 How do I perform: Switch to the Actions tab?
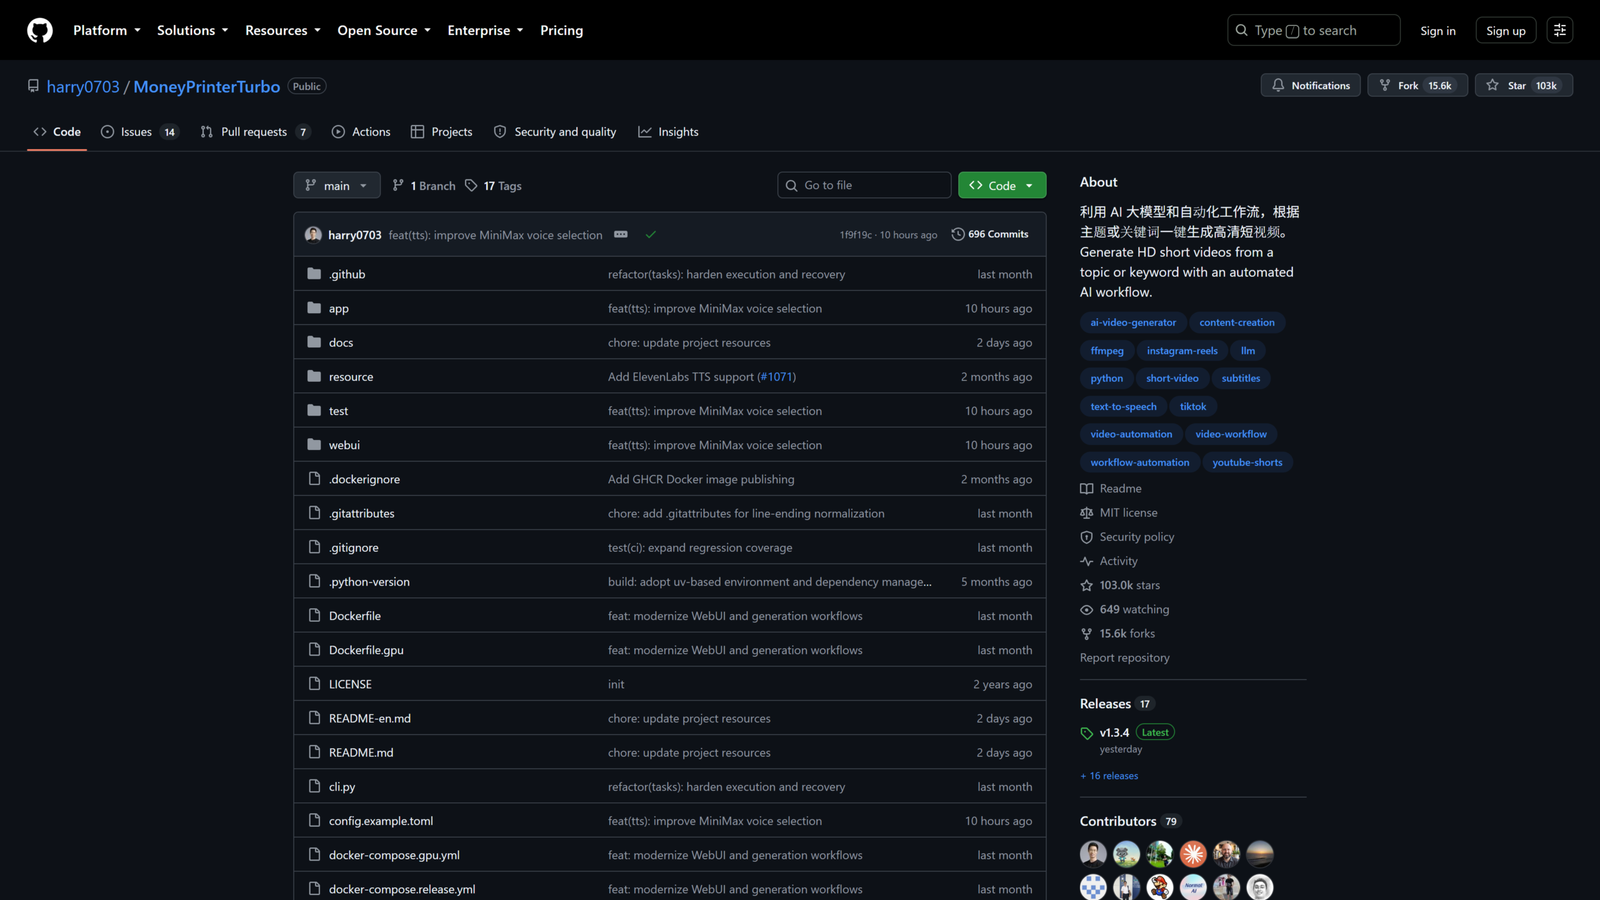point(361,132)
